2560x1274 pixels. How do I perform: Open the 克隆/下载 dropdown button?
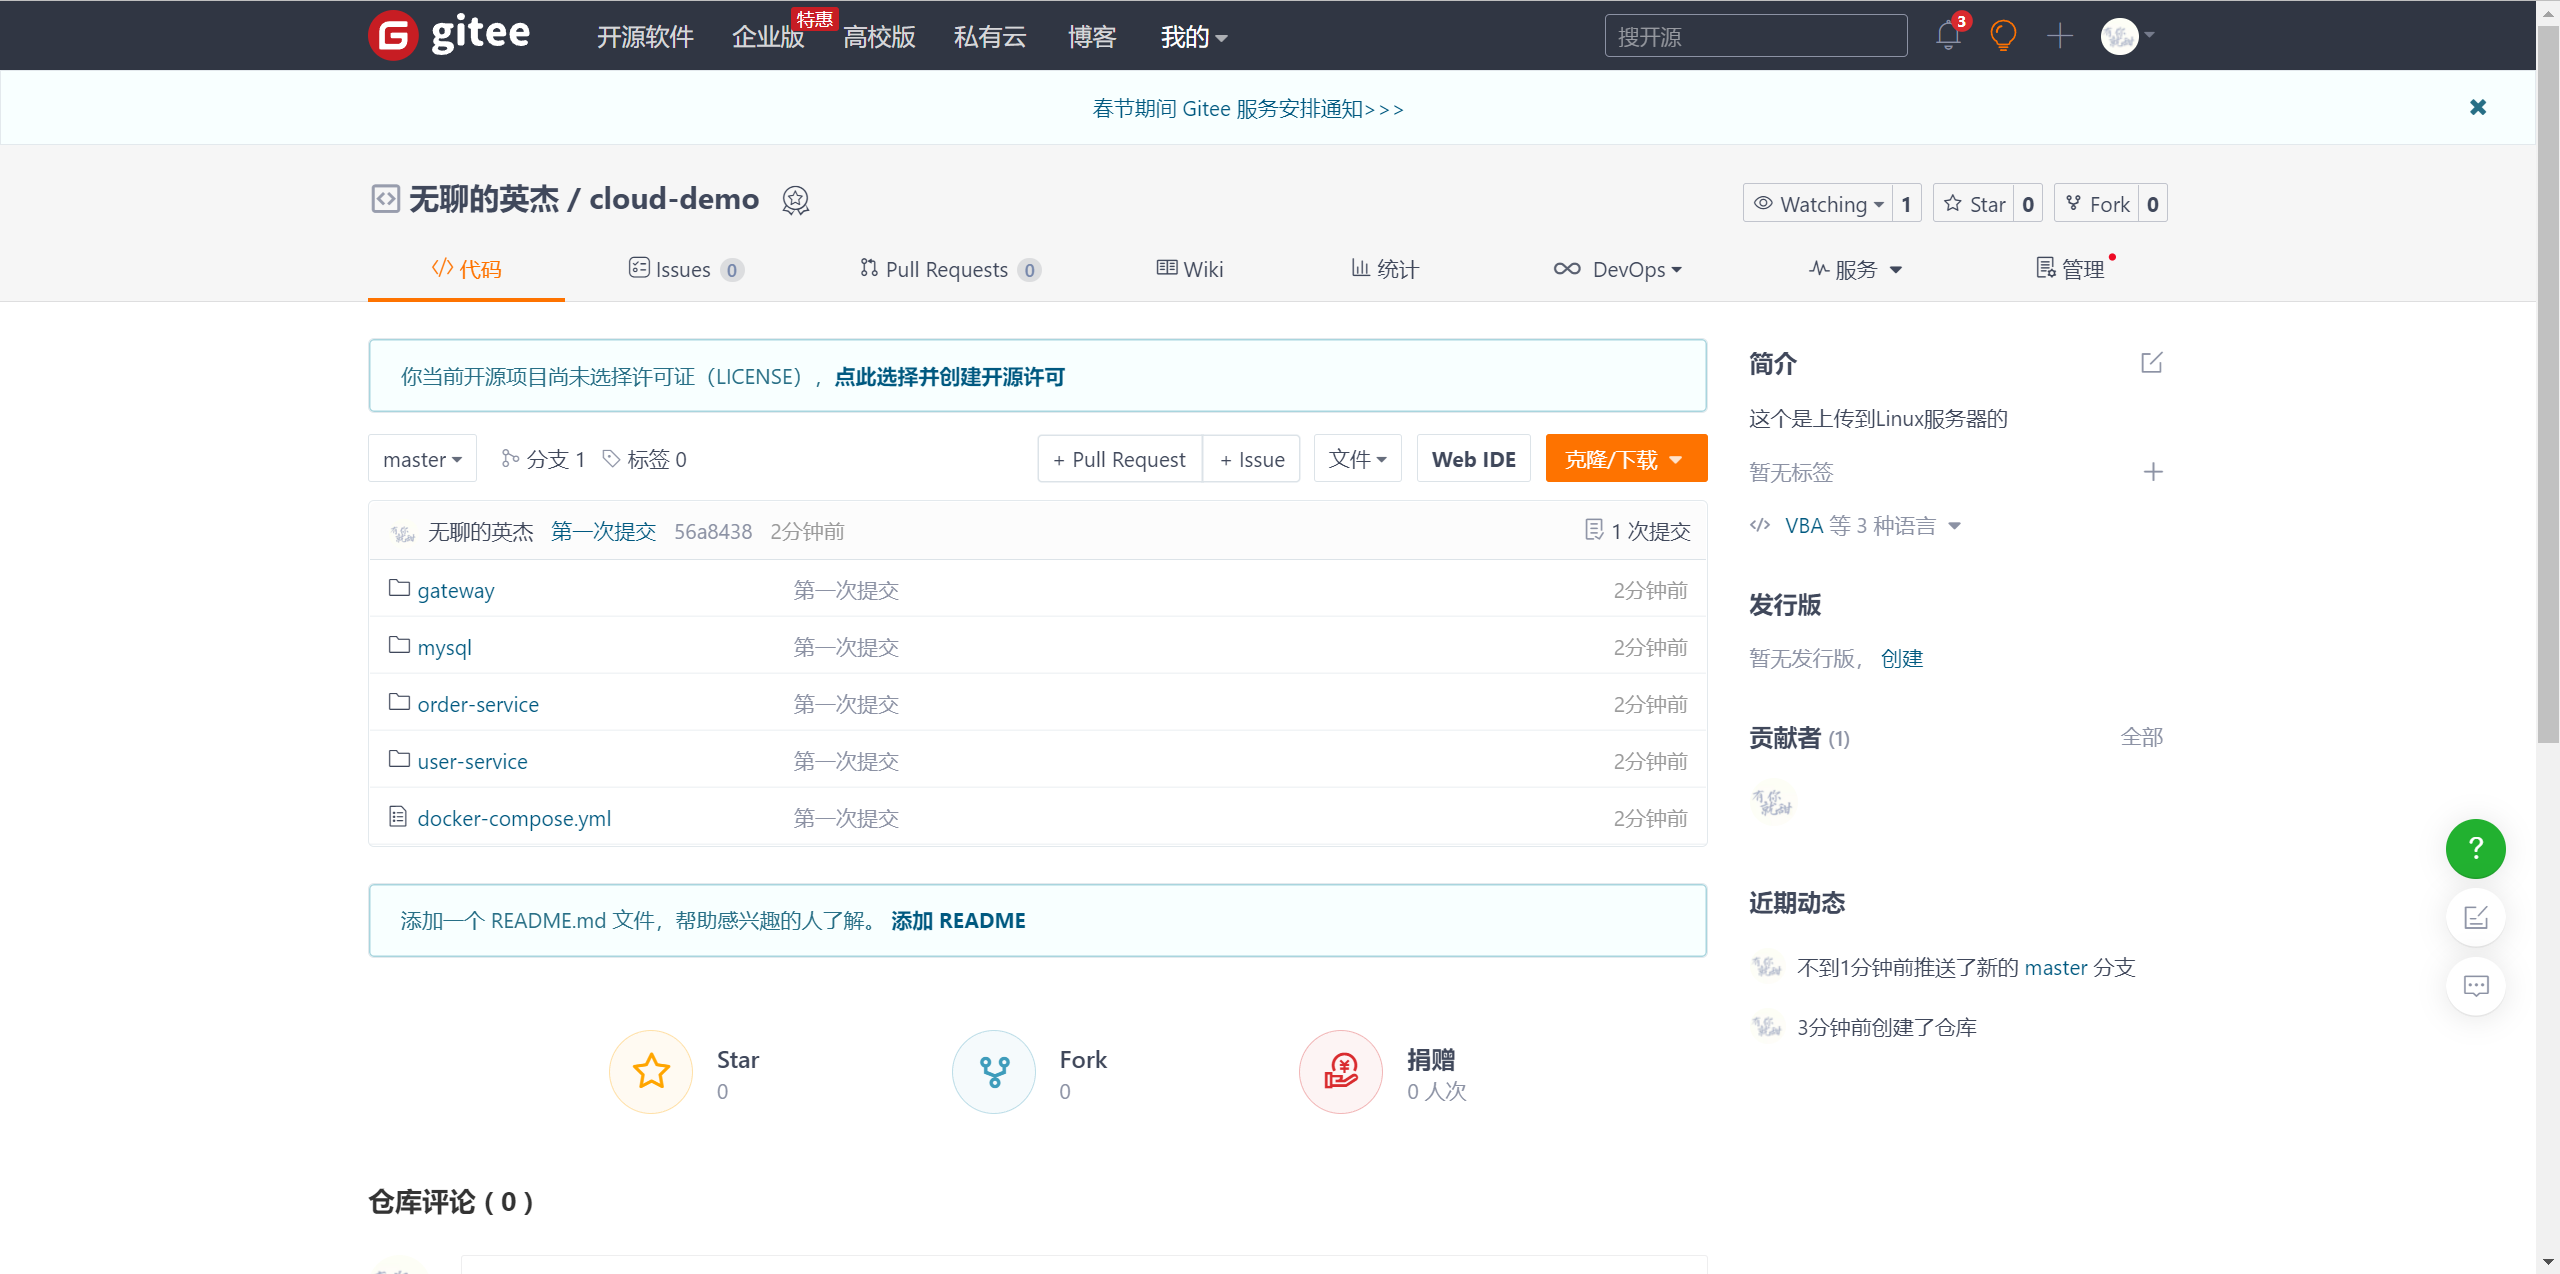(1625, 459)
